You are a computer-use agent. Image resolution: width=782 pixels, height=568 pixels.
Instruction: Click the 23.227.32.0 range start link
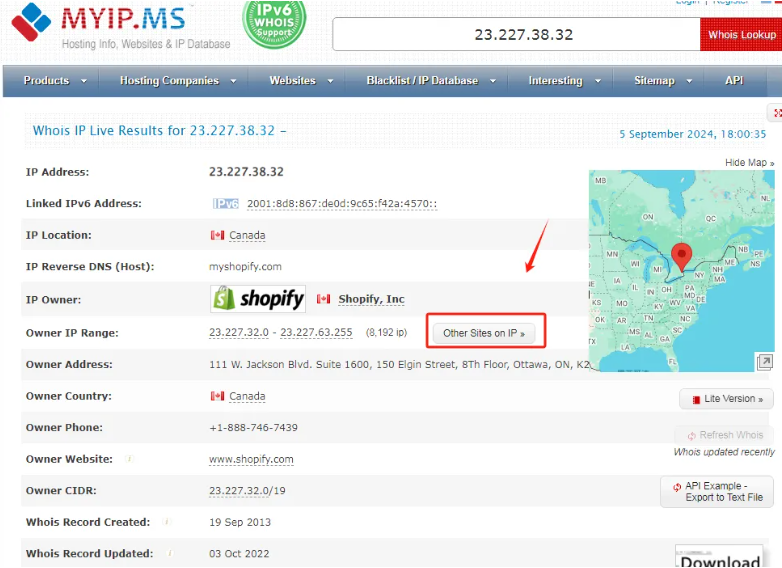tap(238, 333)
